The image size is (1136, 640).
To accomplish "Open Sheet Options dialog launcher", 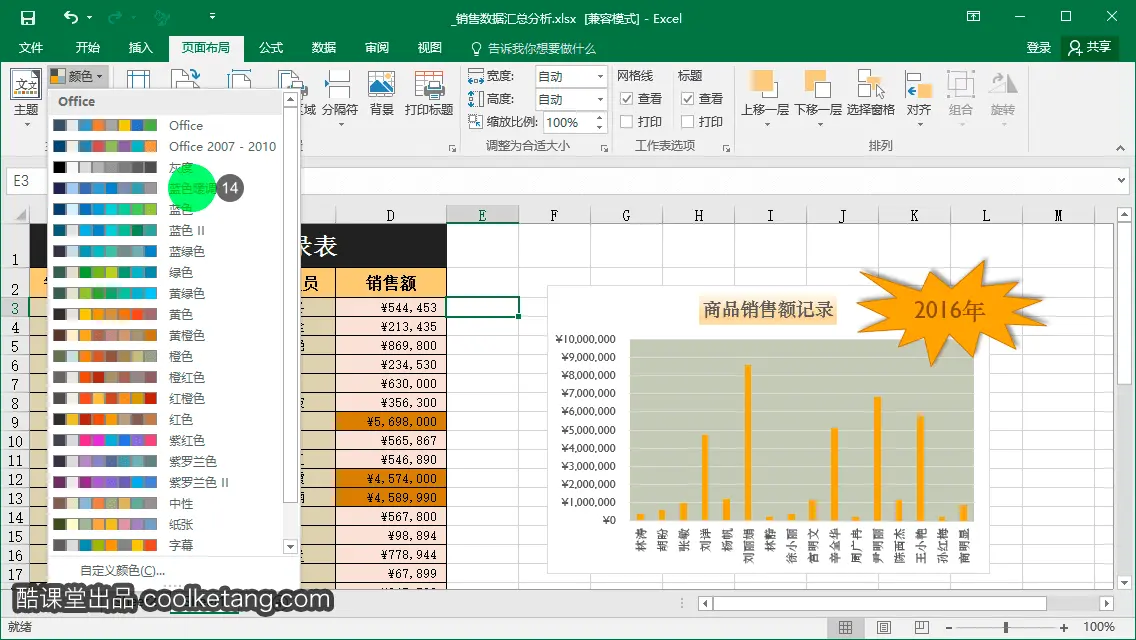I will pos(726,149).
